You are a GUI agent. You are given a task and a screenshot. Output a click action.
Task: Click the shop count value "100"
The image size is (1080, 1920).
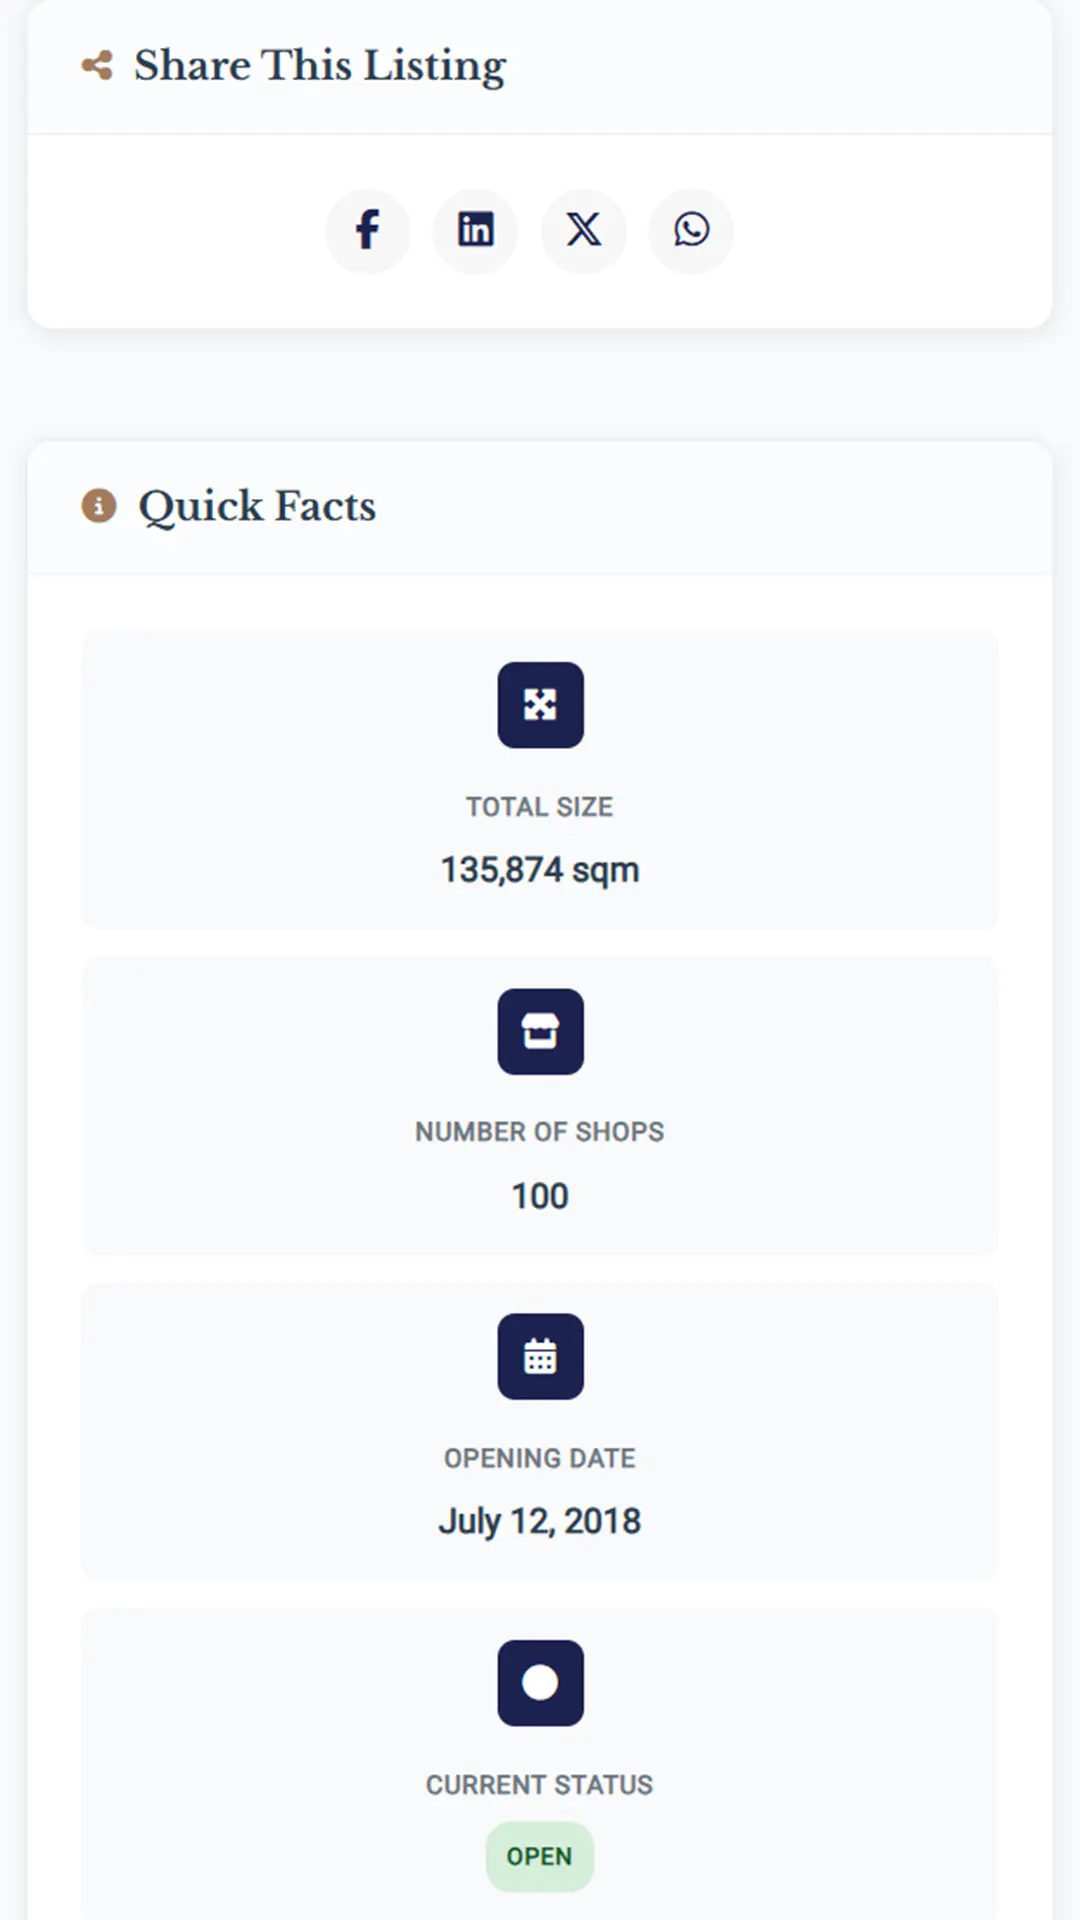pos(540,1196)
